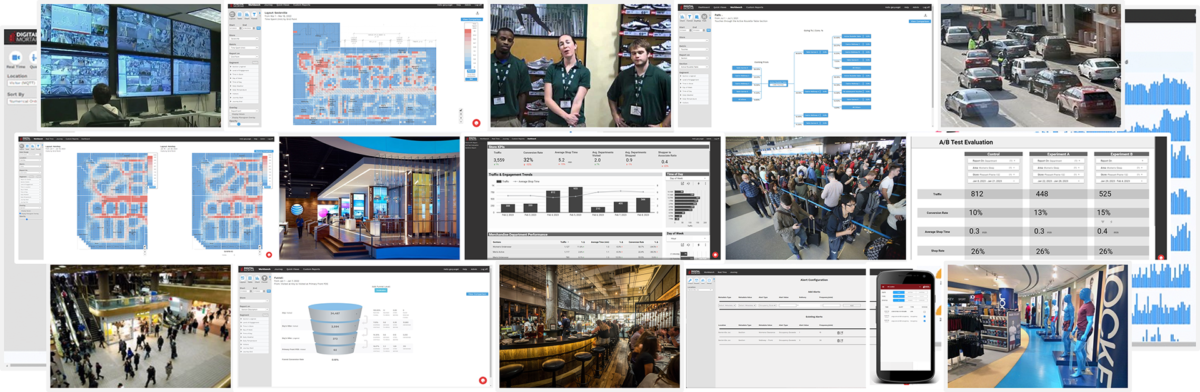1200x392 pixels.
Task: Click the red chat bubble on the heatmap
Action: 476,122
